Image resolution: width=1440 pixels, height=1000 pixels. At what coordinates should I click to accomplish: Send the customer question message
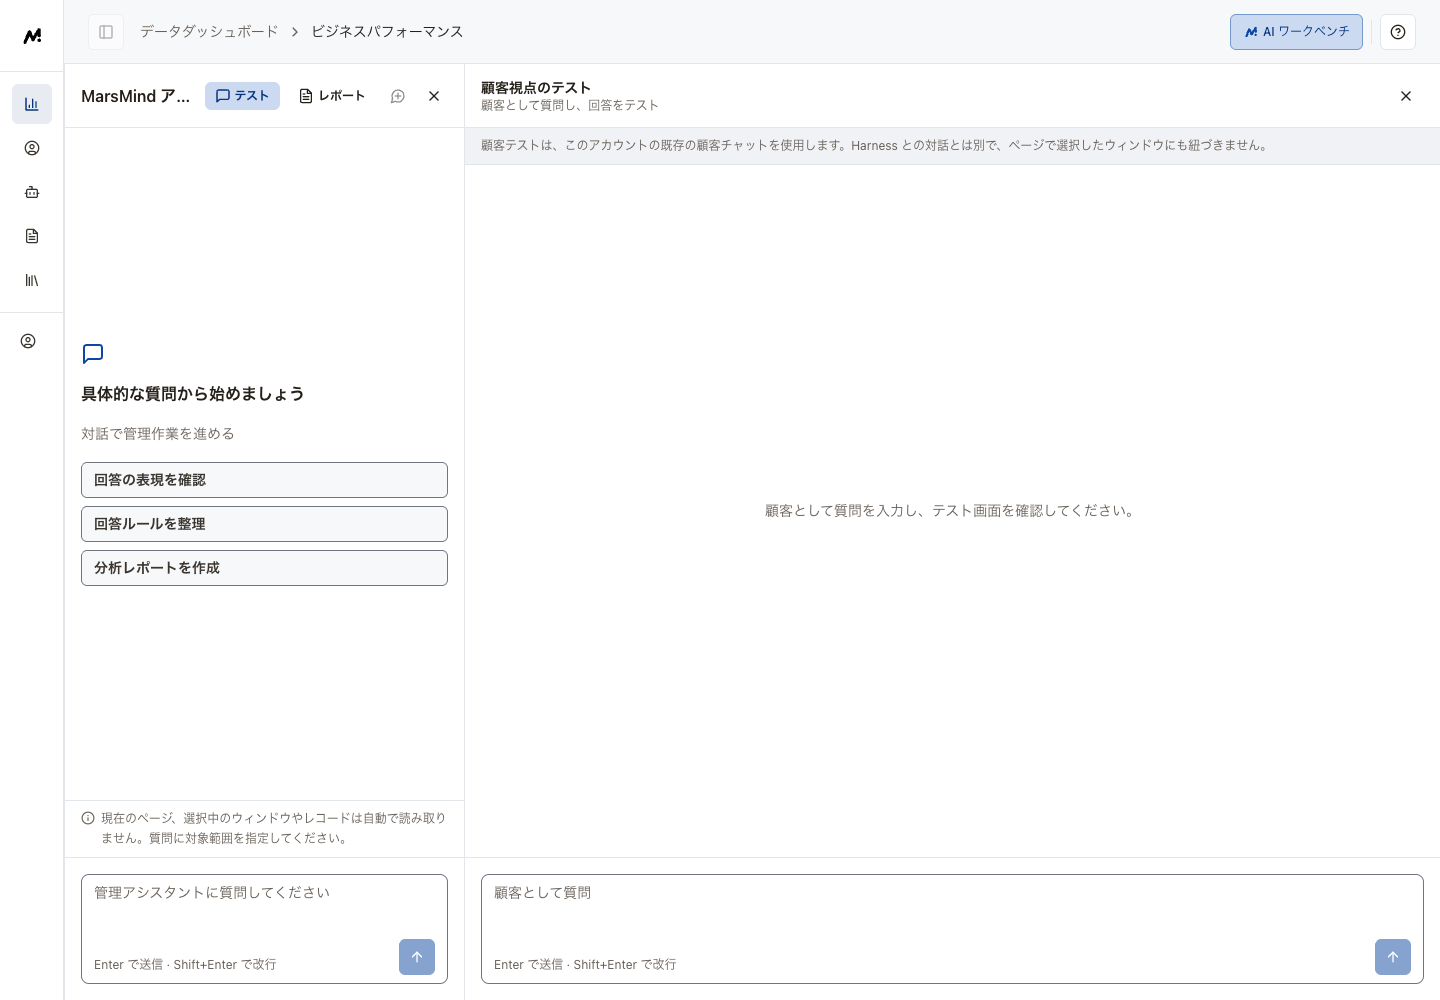(1393, 957)
